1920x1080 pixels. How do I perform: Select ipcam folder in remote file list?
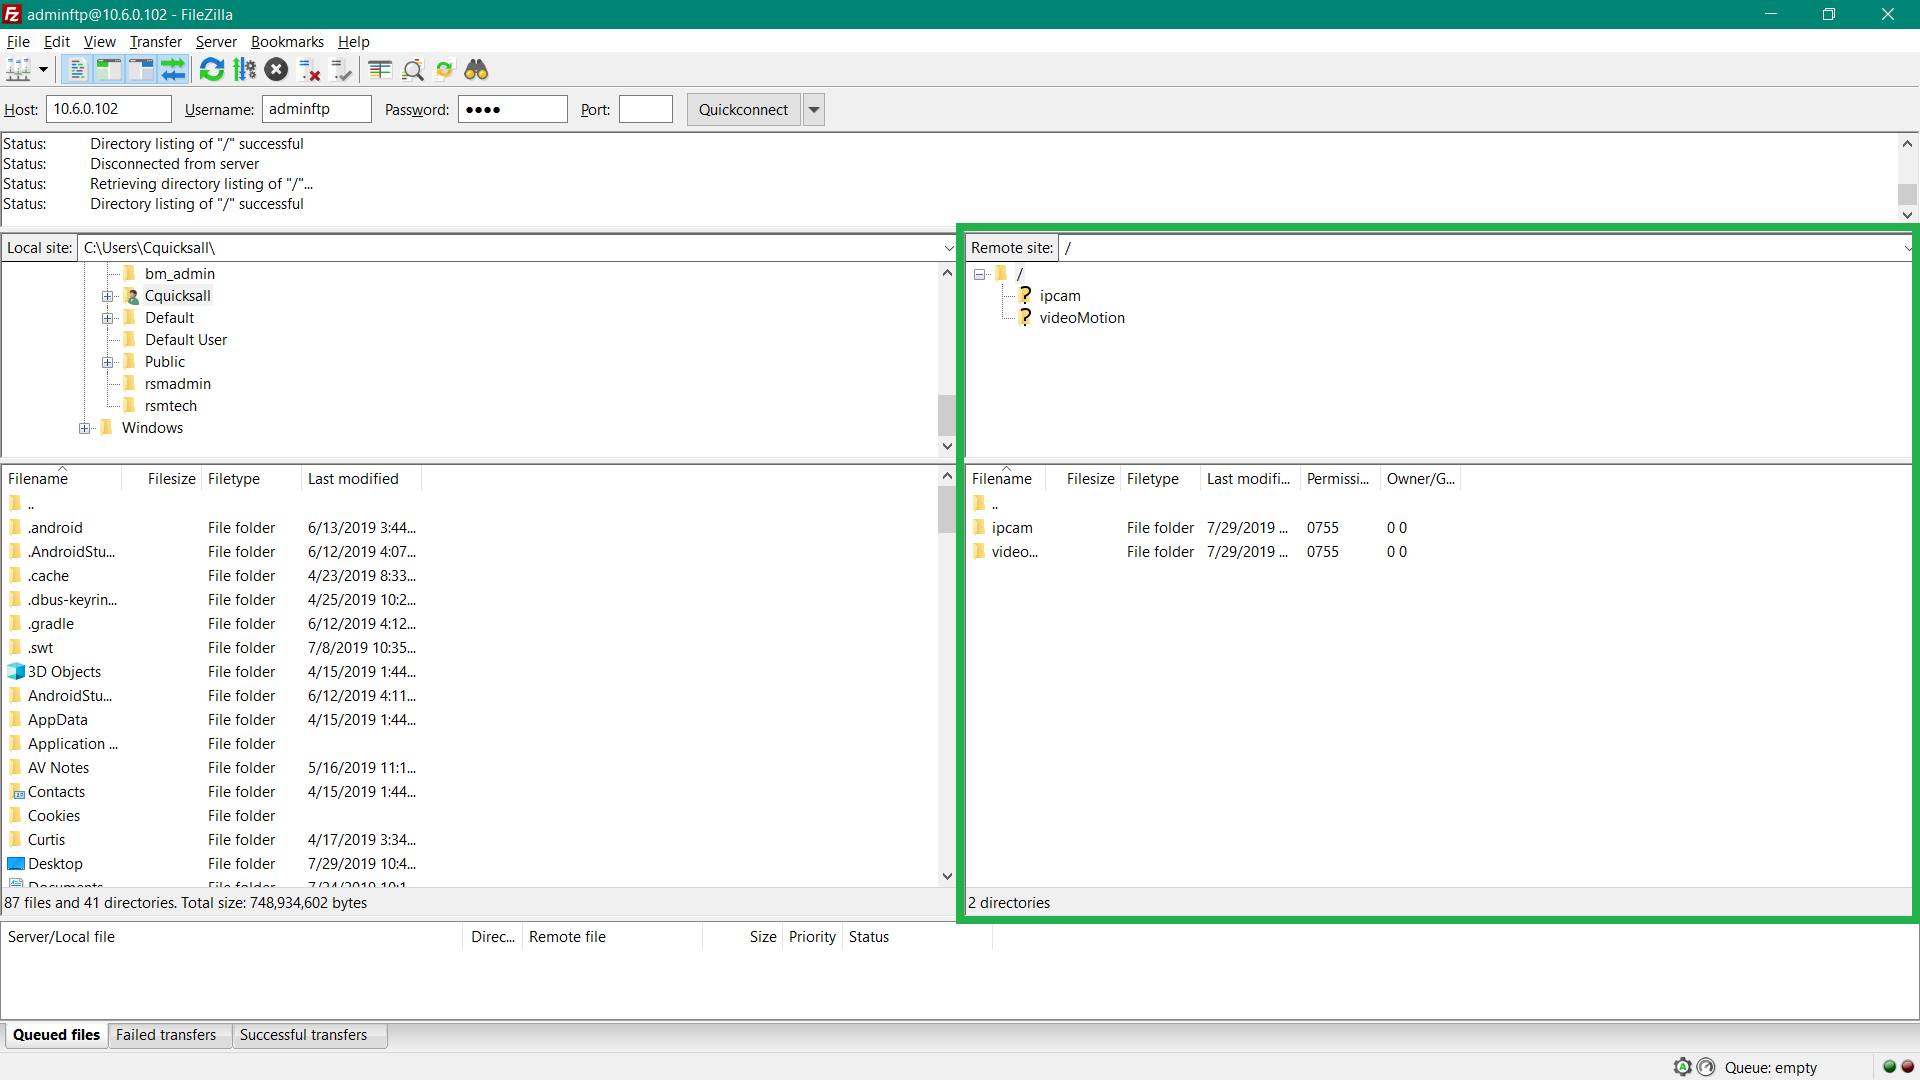pyautogui.click(x=1012, y=528)
